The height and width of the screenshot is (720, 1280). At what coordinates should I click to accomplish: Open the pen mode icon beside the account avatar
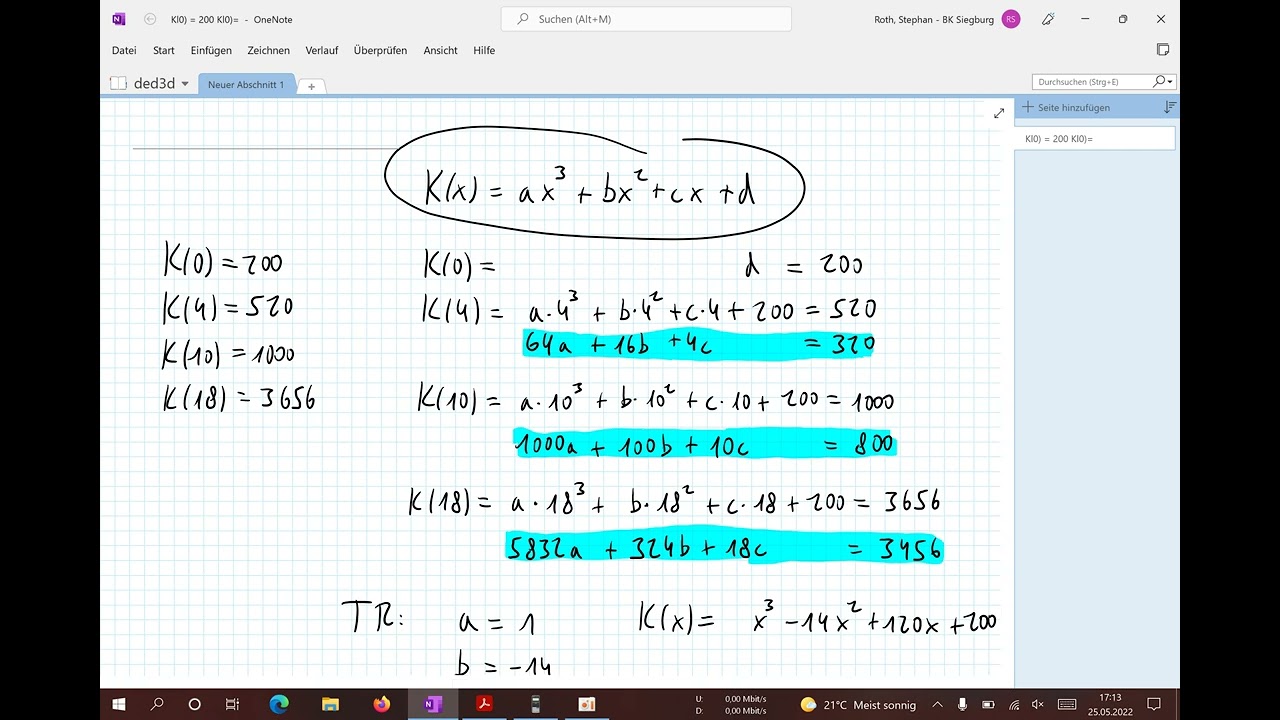1048,19
